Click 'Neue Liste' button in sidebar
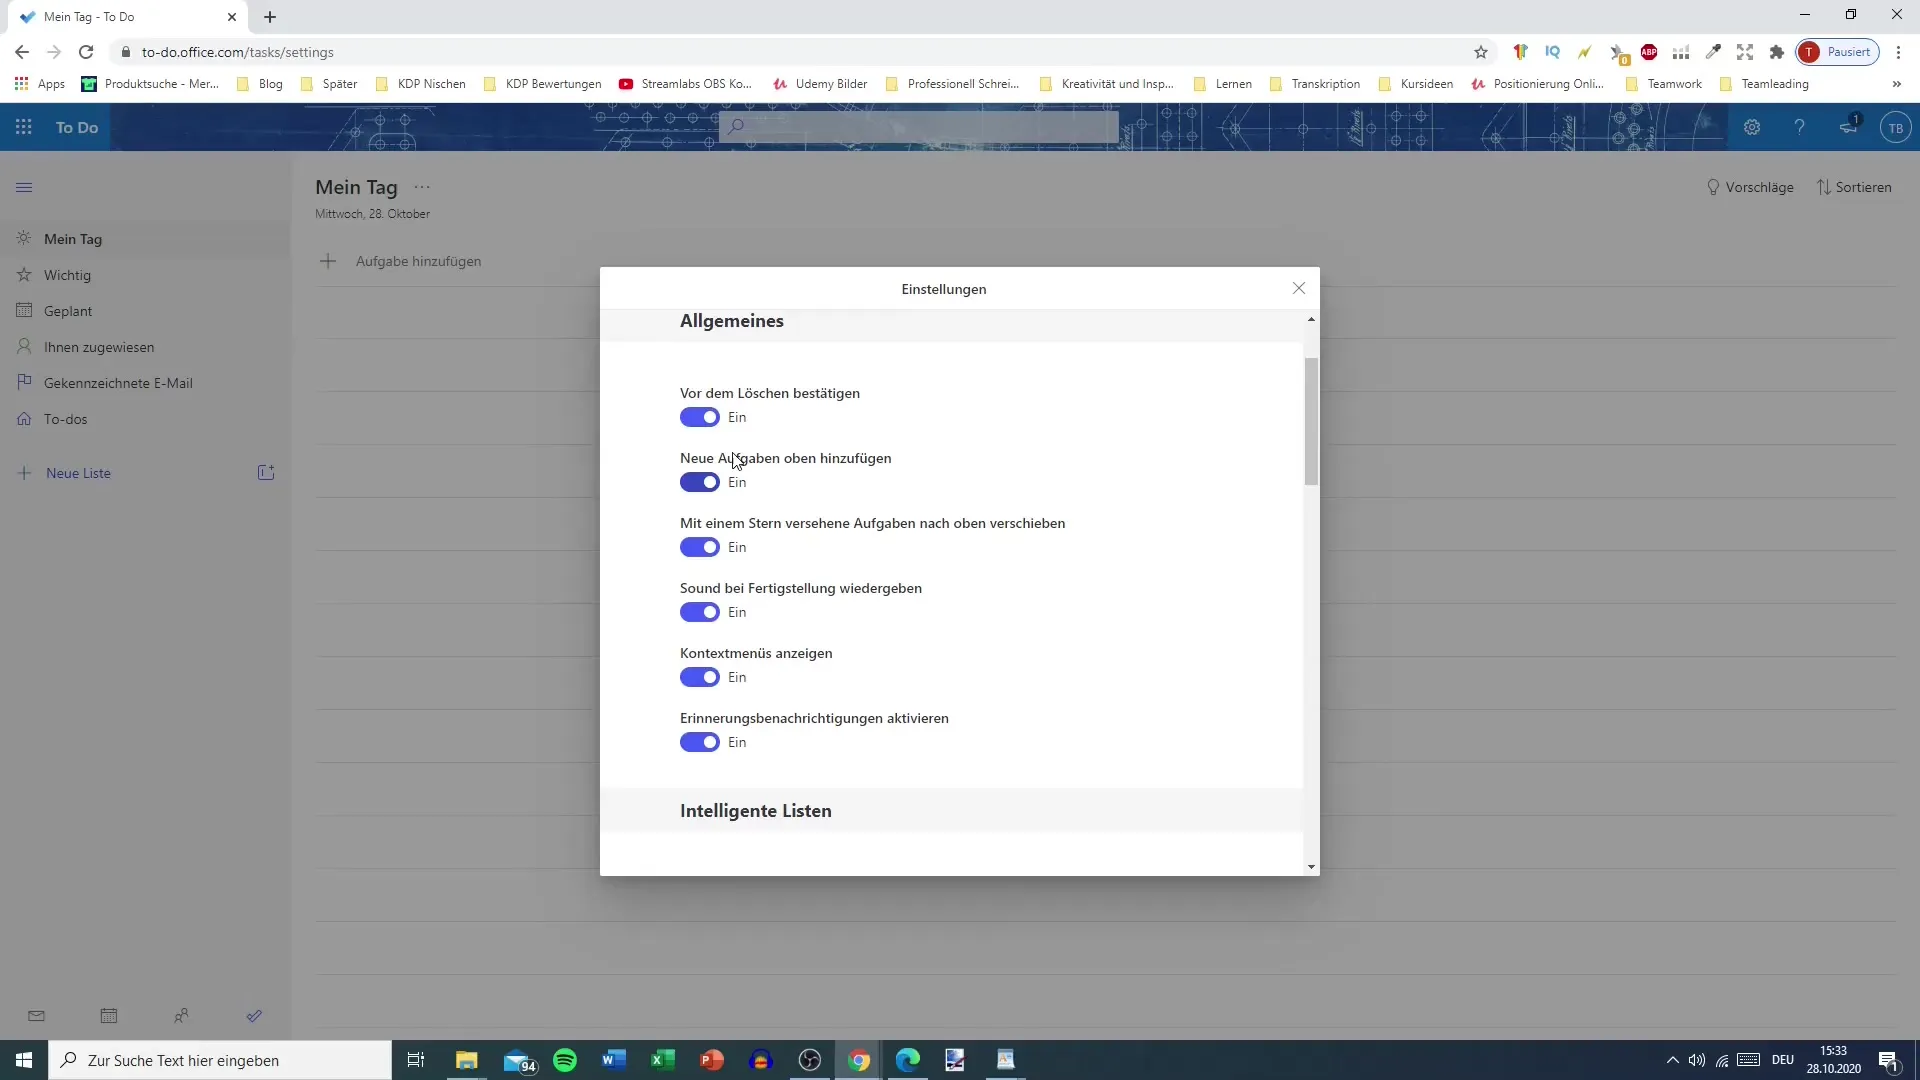The width and height of the screenshot is (1920, 1080). coord(80,472)
